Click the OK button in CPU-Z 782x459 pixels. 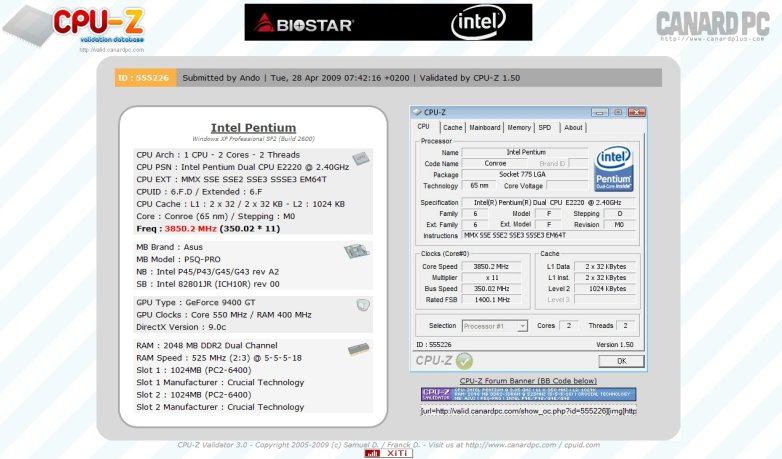coord(621,361)
